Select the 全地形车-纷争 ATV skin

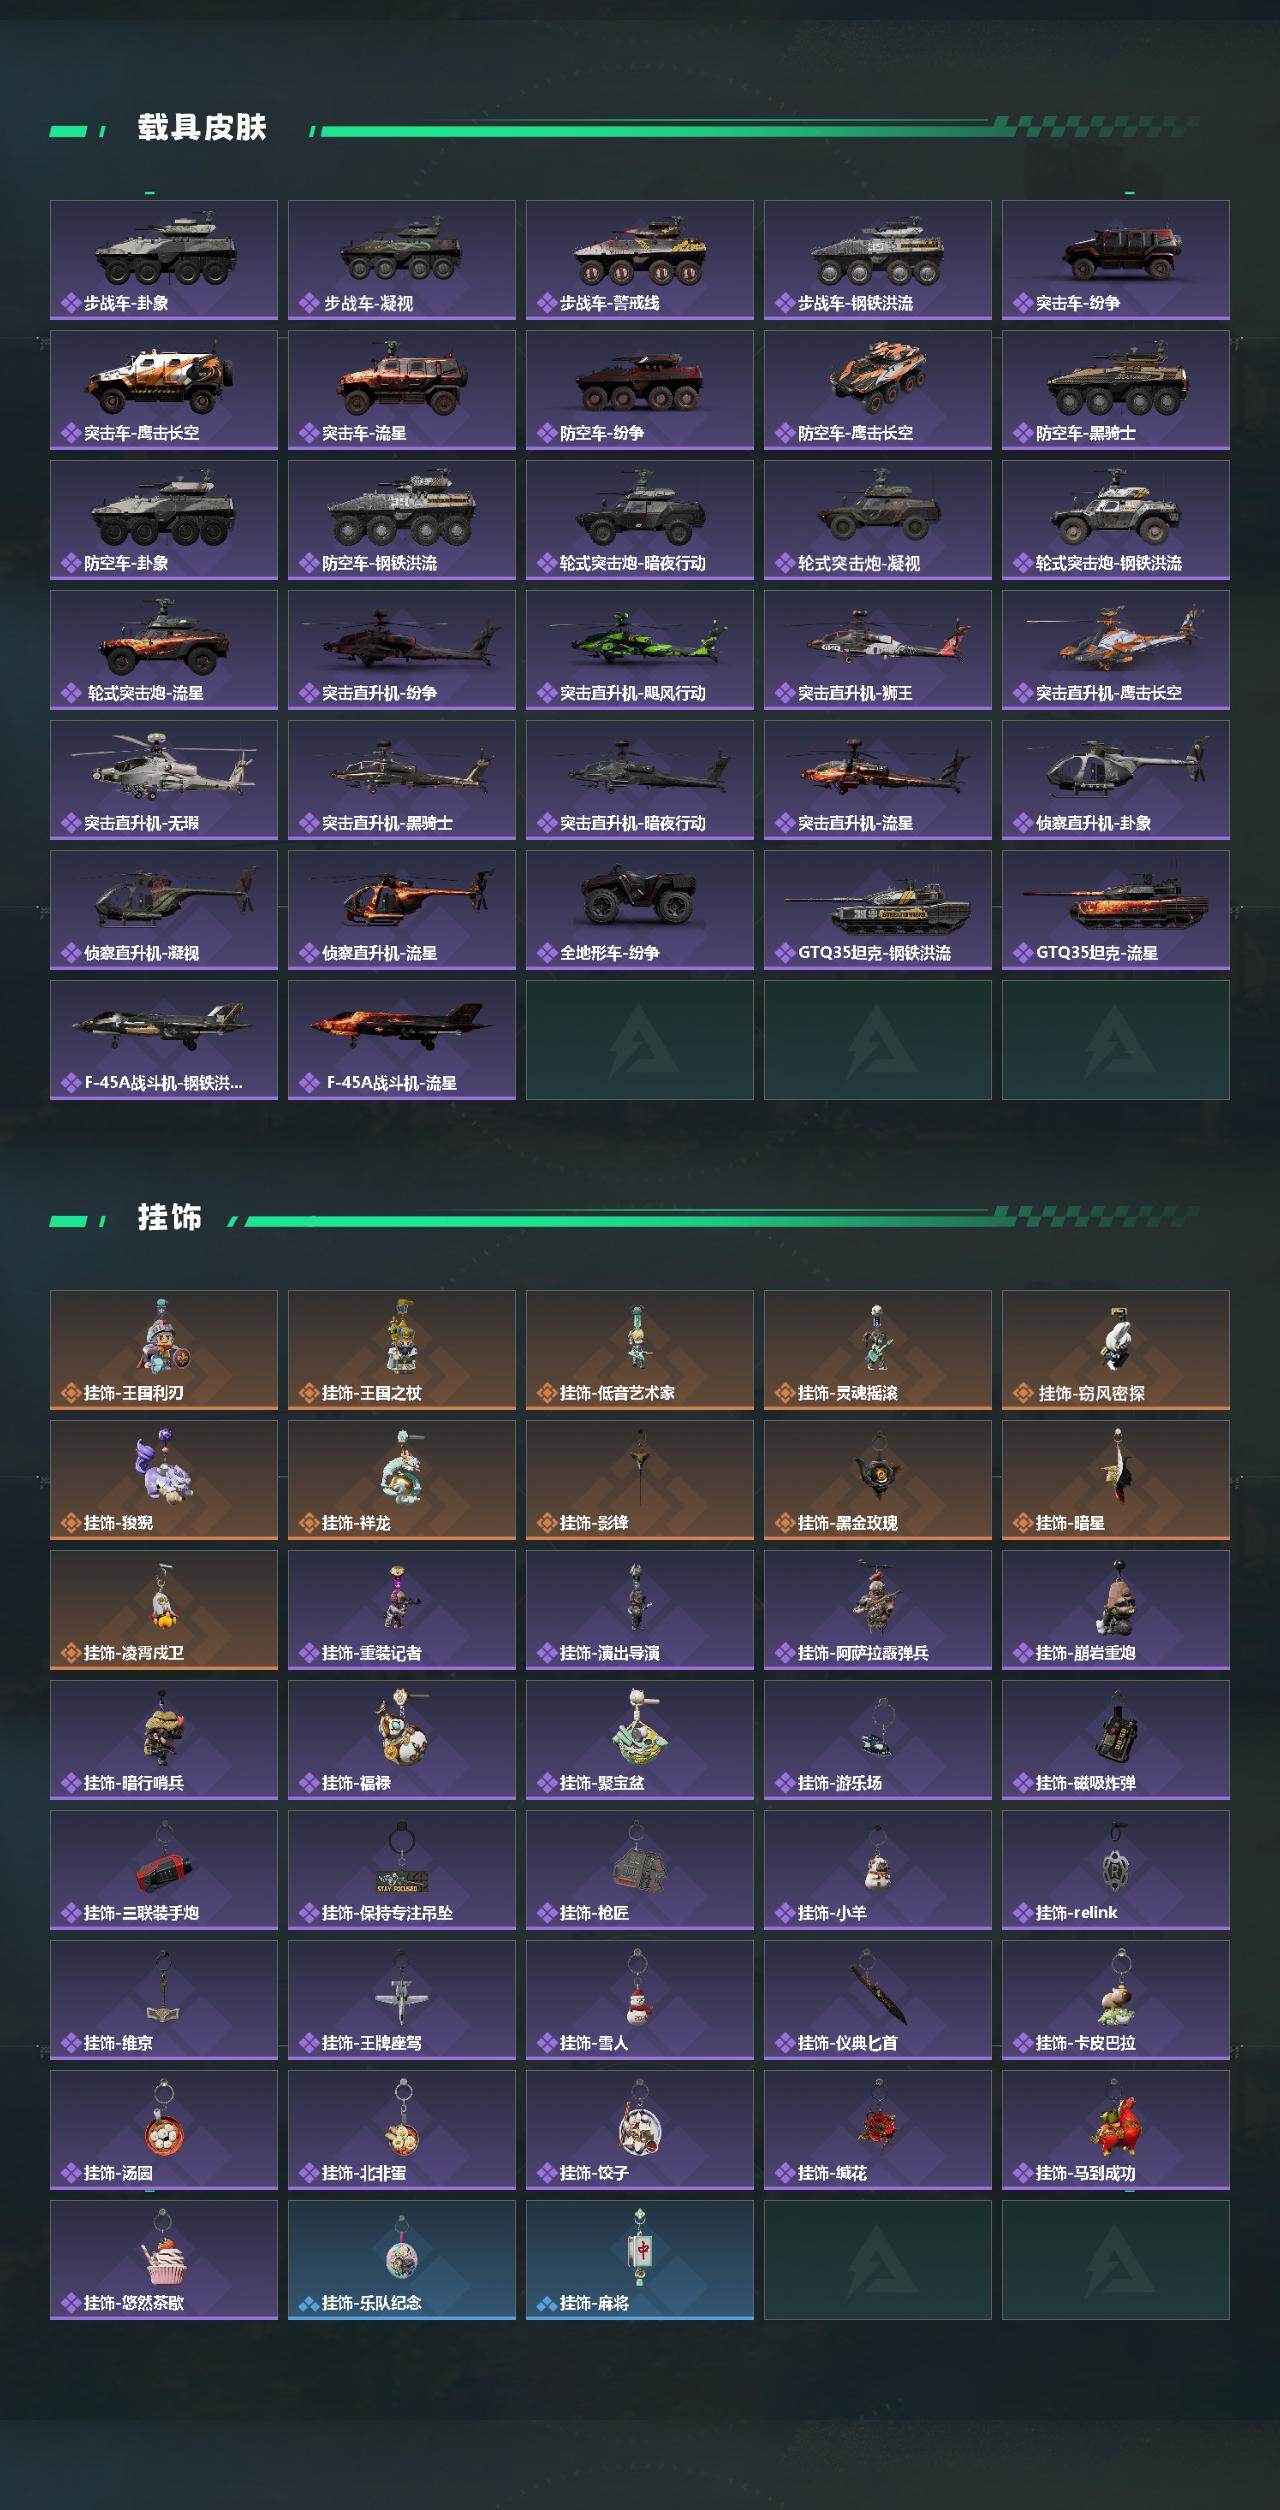pyautogui.click(x=640, y=910)
